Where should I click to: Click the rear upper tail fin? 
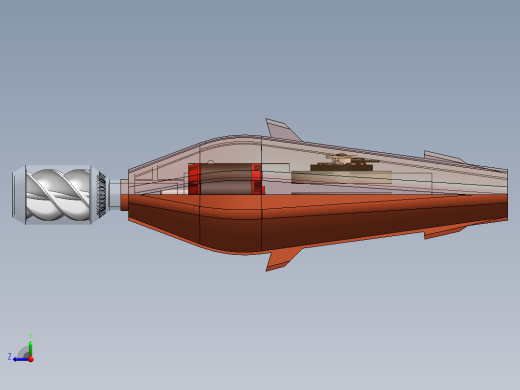pyautogui.click(x=445, y=157)
